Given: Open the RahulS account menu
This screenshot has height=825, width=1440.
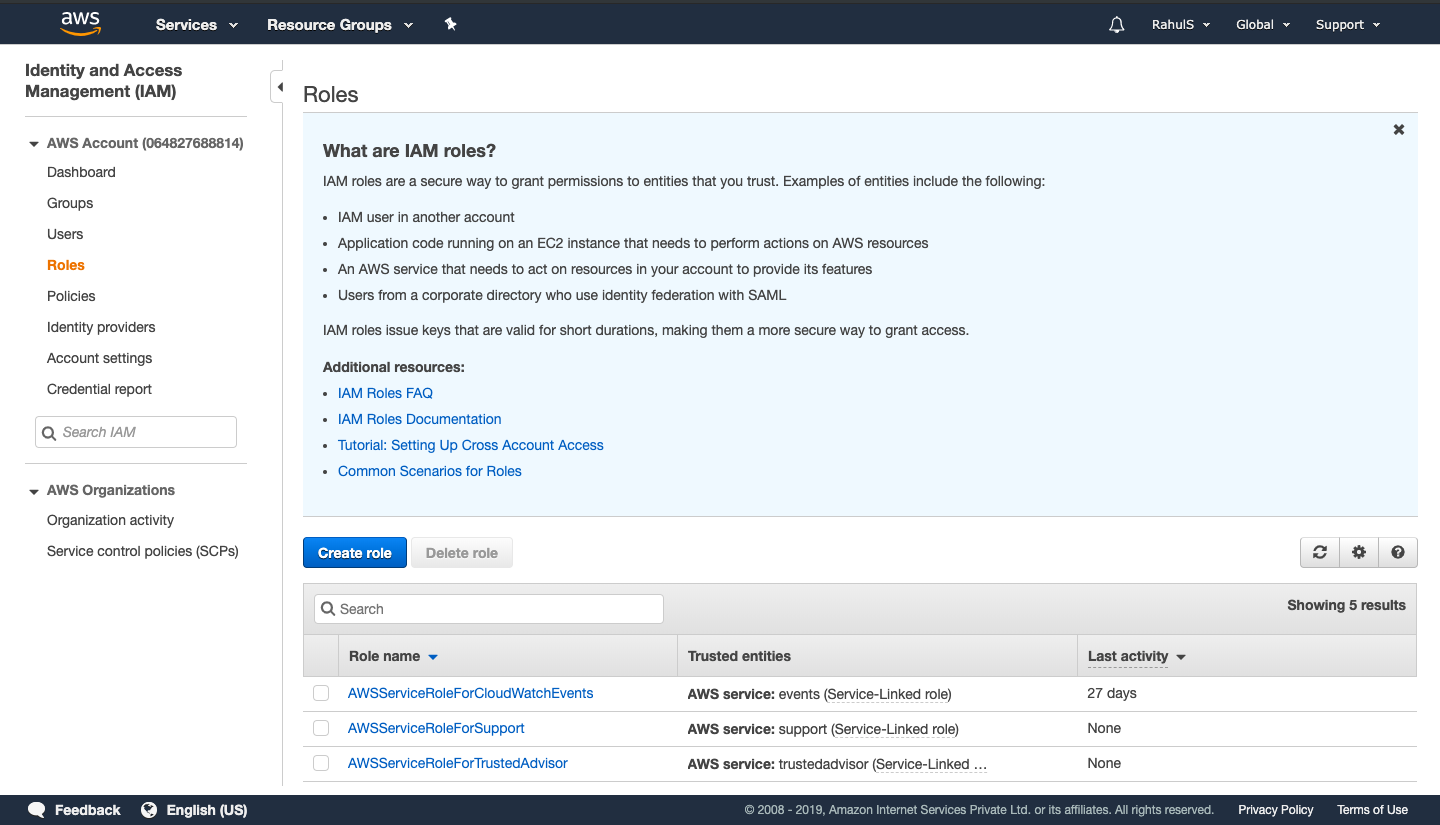Looking at the screenshot, I should (1181, 24).
